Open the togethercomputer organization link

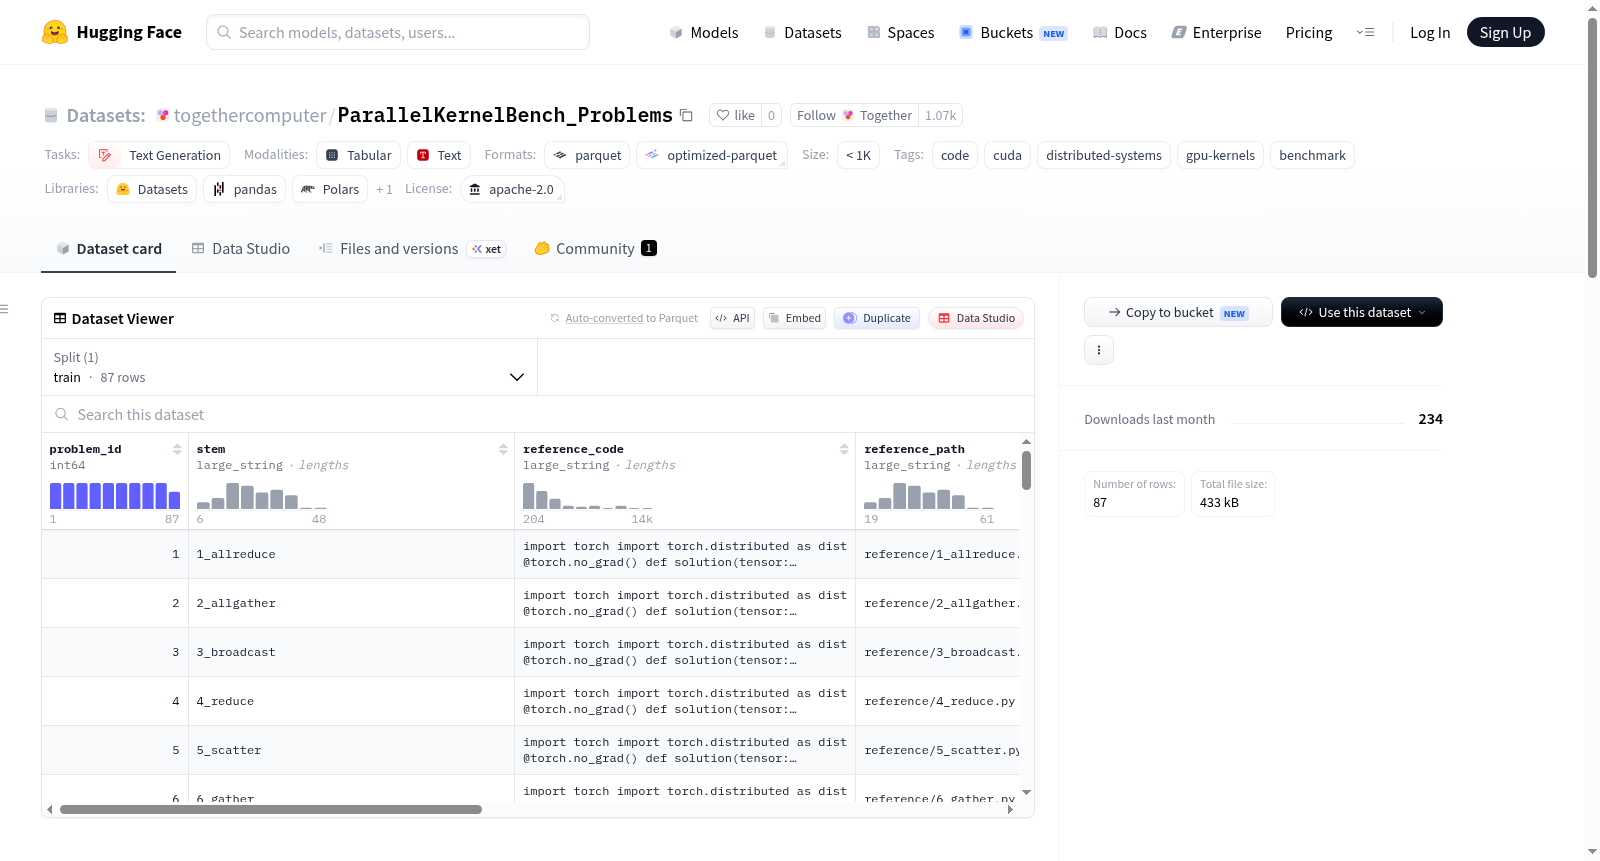click(250, 115)
